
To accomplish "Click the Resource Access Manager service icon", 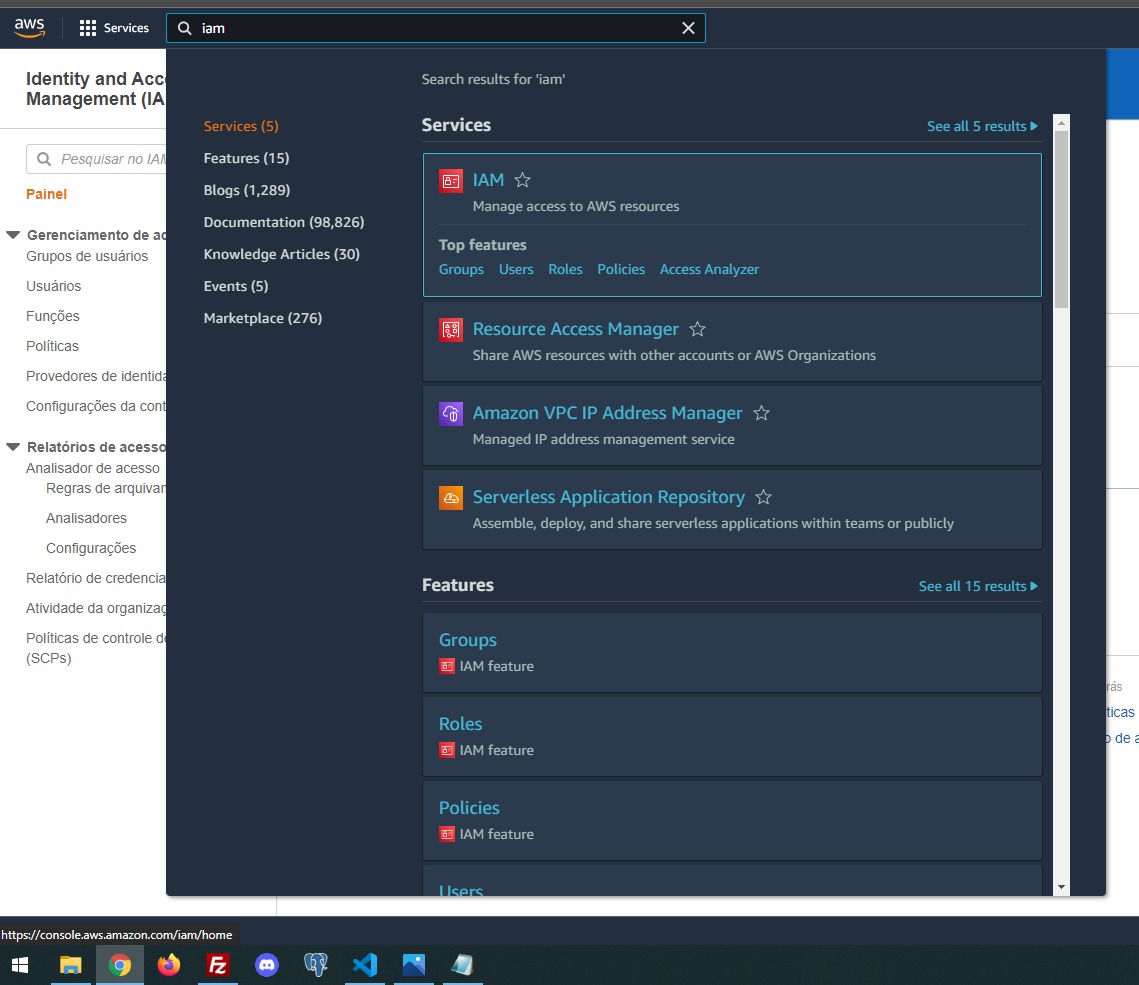I will pyautogui.click(x=451, y=330).
